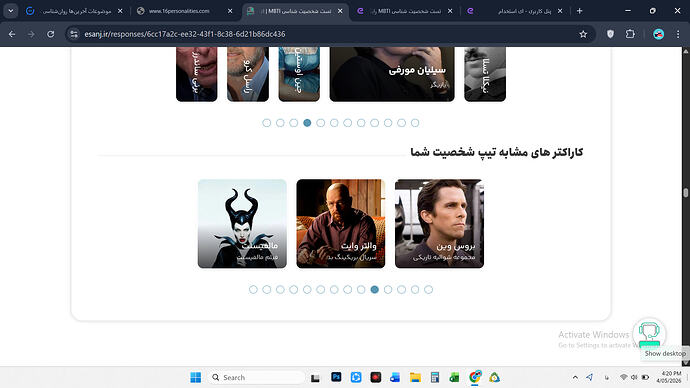Screen dimensions: 690x388
Task: Open the taskbar clock and date
Action: [x=668, y=377]
